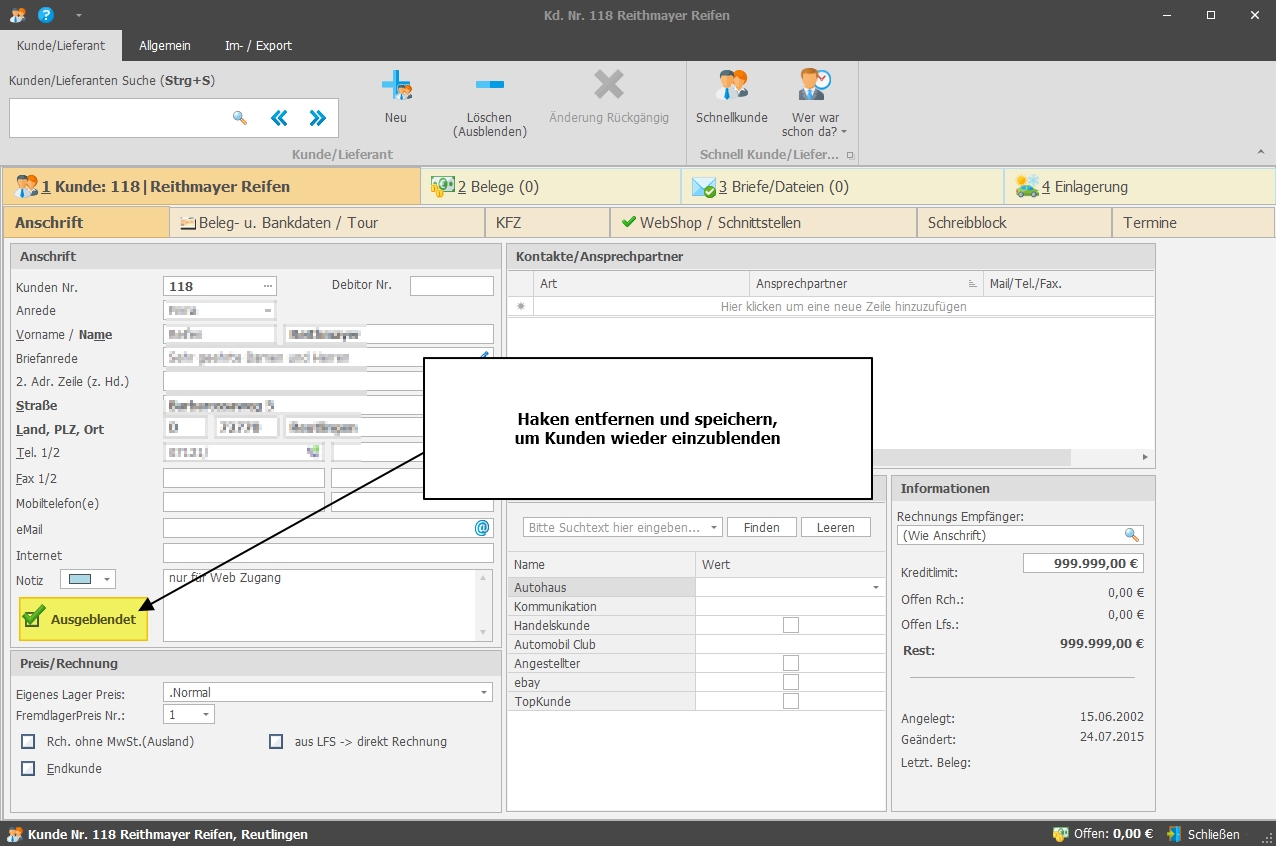Select the Automobil Club row
This screenshot has width=1276, height=846.
pyautogui.click(x=696, y=644)
